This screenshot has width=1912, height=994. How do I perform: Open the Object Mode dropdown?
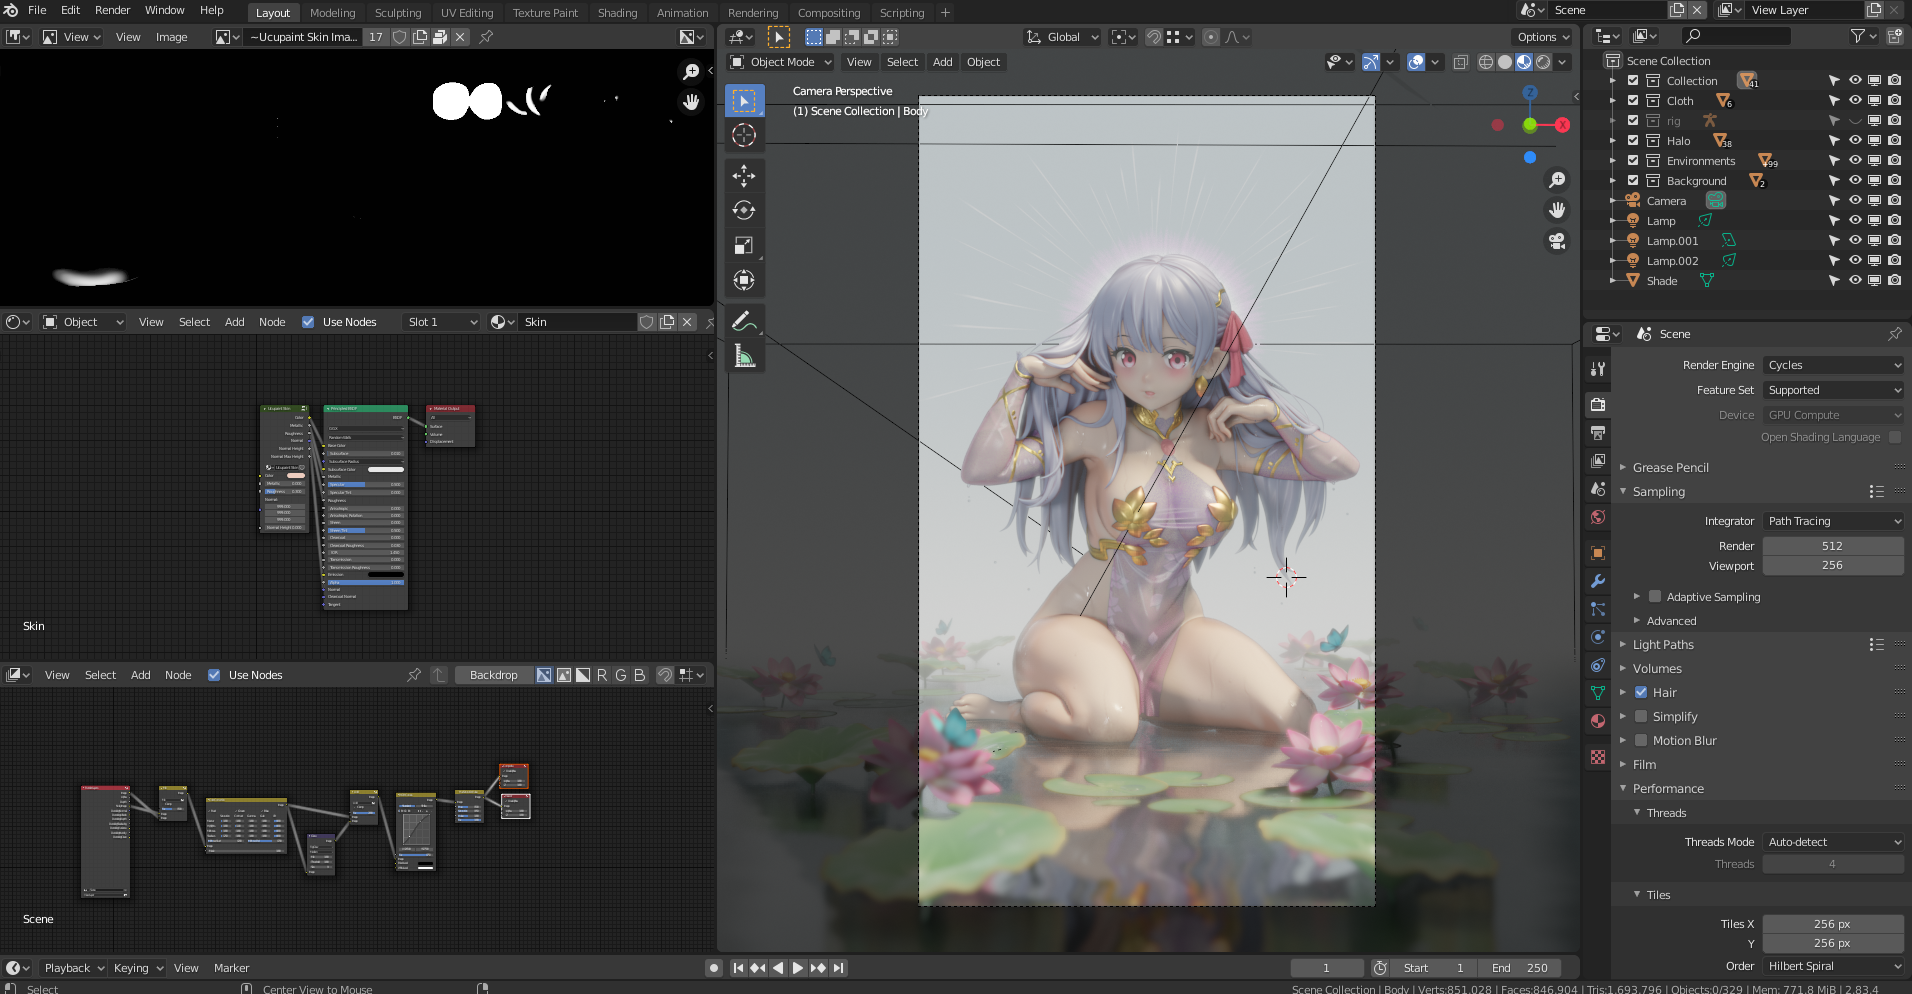click(x=781, y=62)
